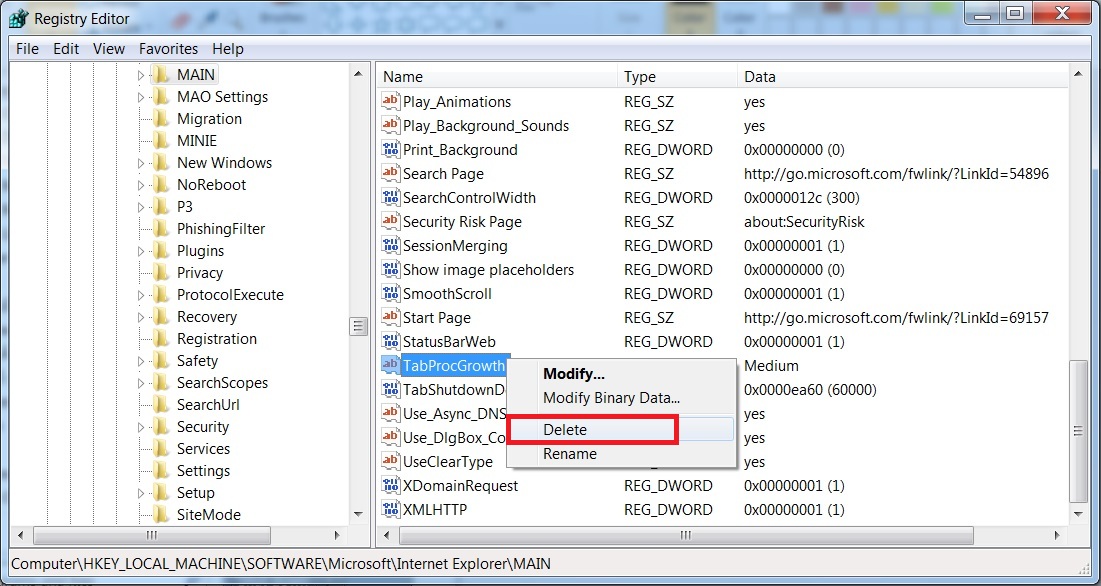Expand the Recovery key arrow
The width and height of the screenshot is (1101, 586).
(x=141, y=317)
